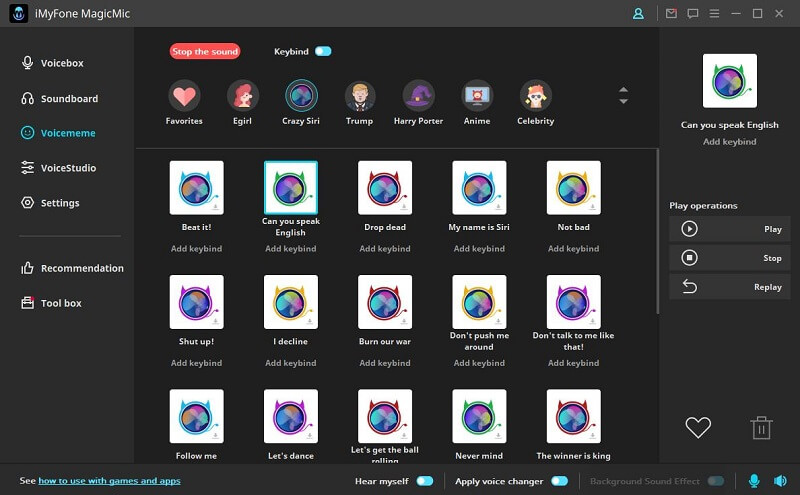Open Recommendation page

[72, 268]
